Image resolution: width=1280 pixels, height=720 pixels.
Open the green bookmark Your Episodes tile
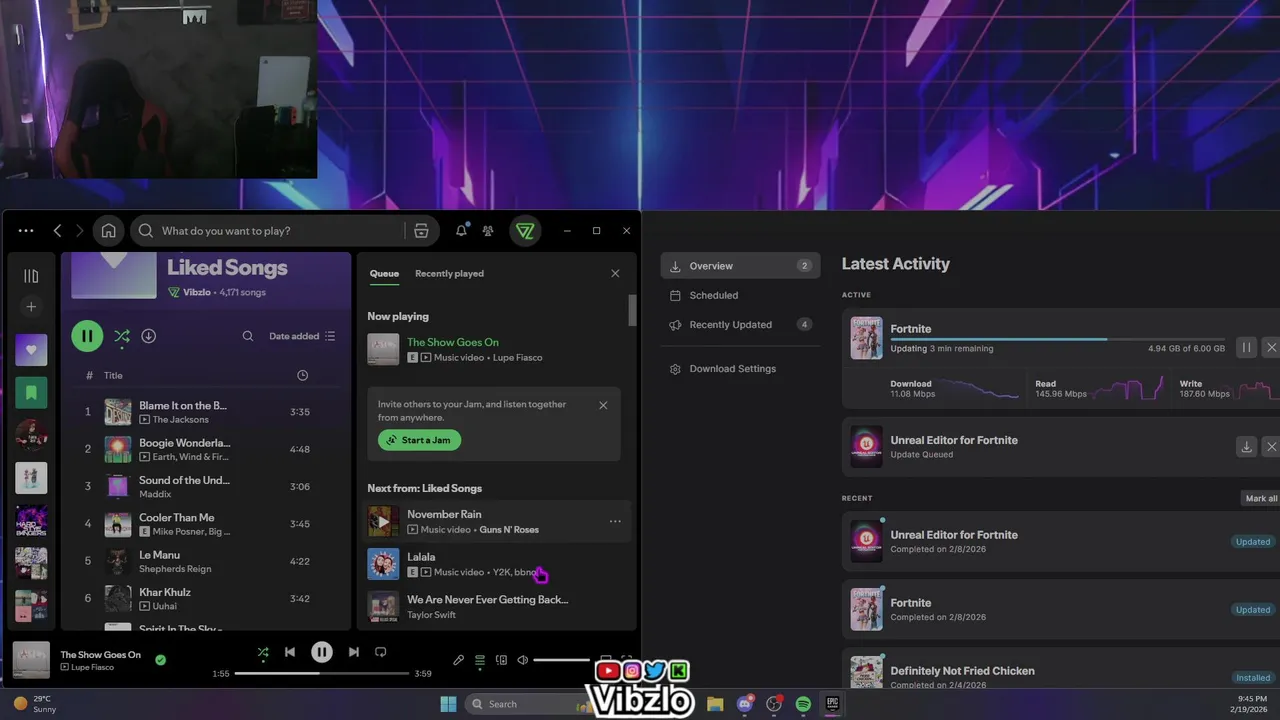pyautogui.click(x=31, y=393)
